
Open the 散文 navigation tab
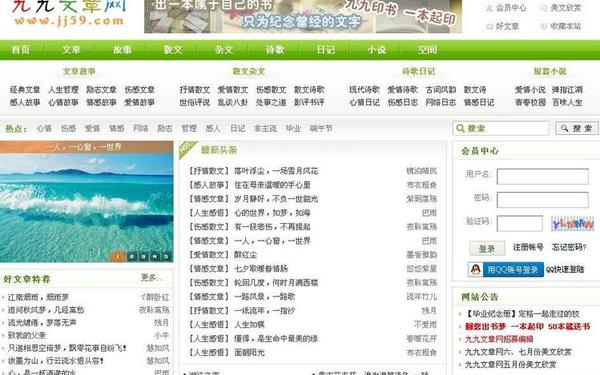pyautogui.click(x=173, y=49)
